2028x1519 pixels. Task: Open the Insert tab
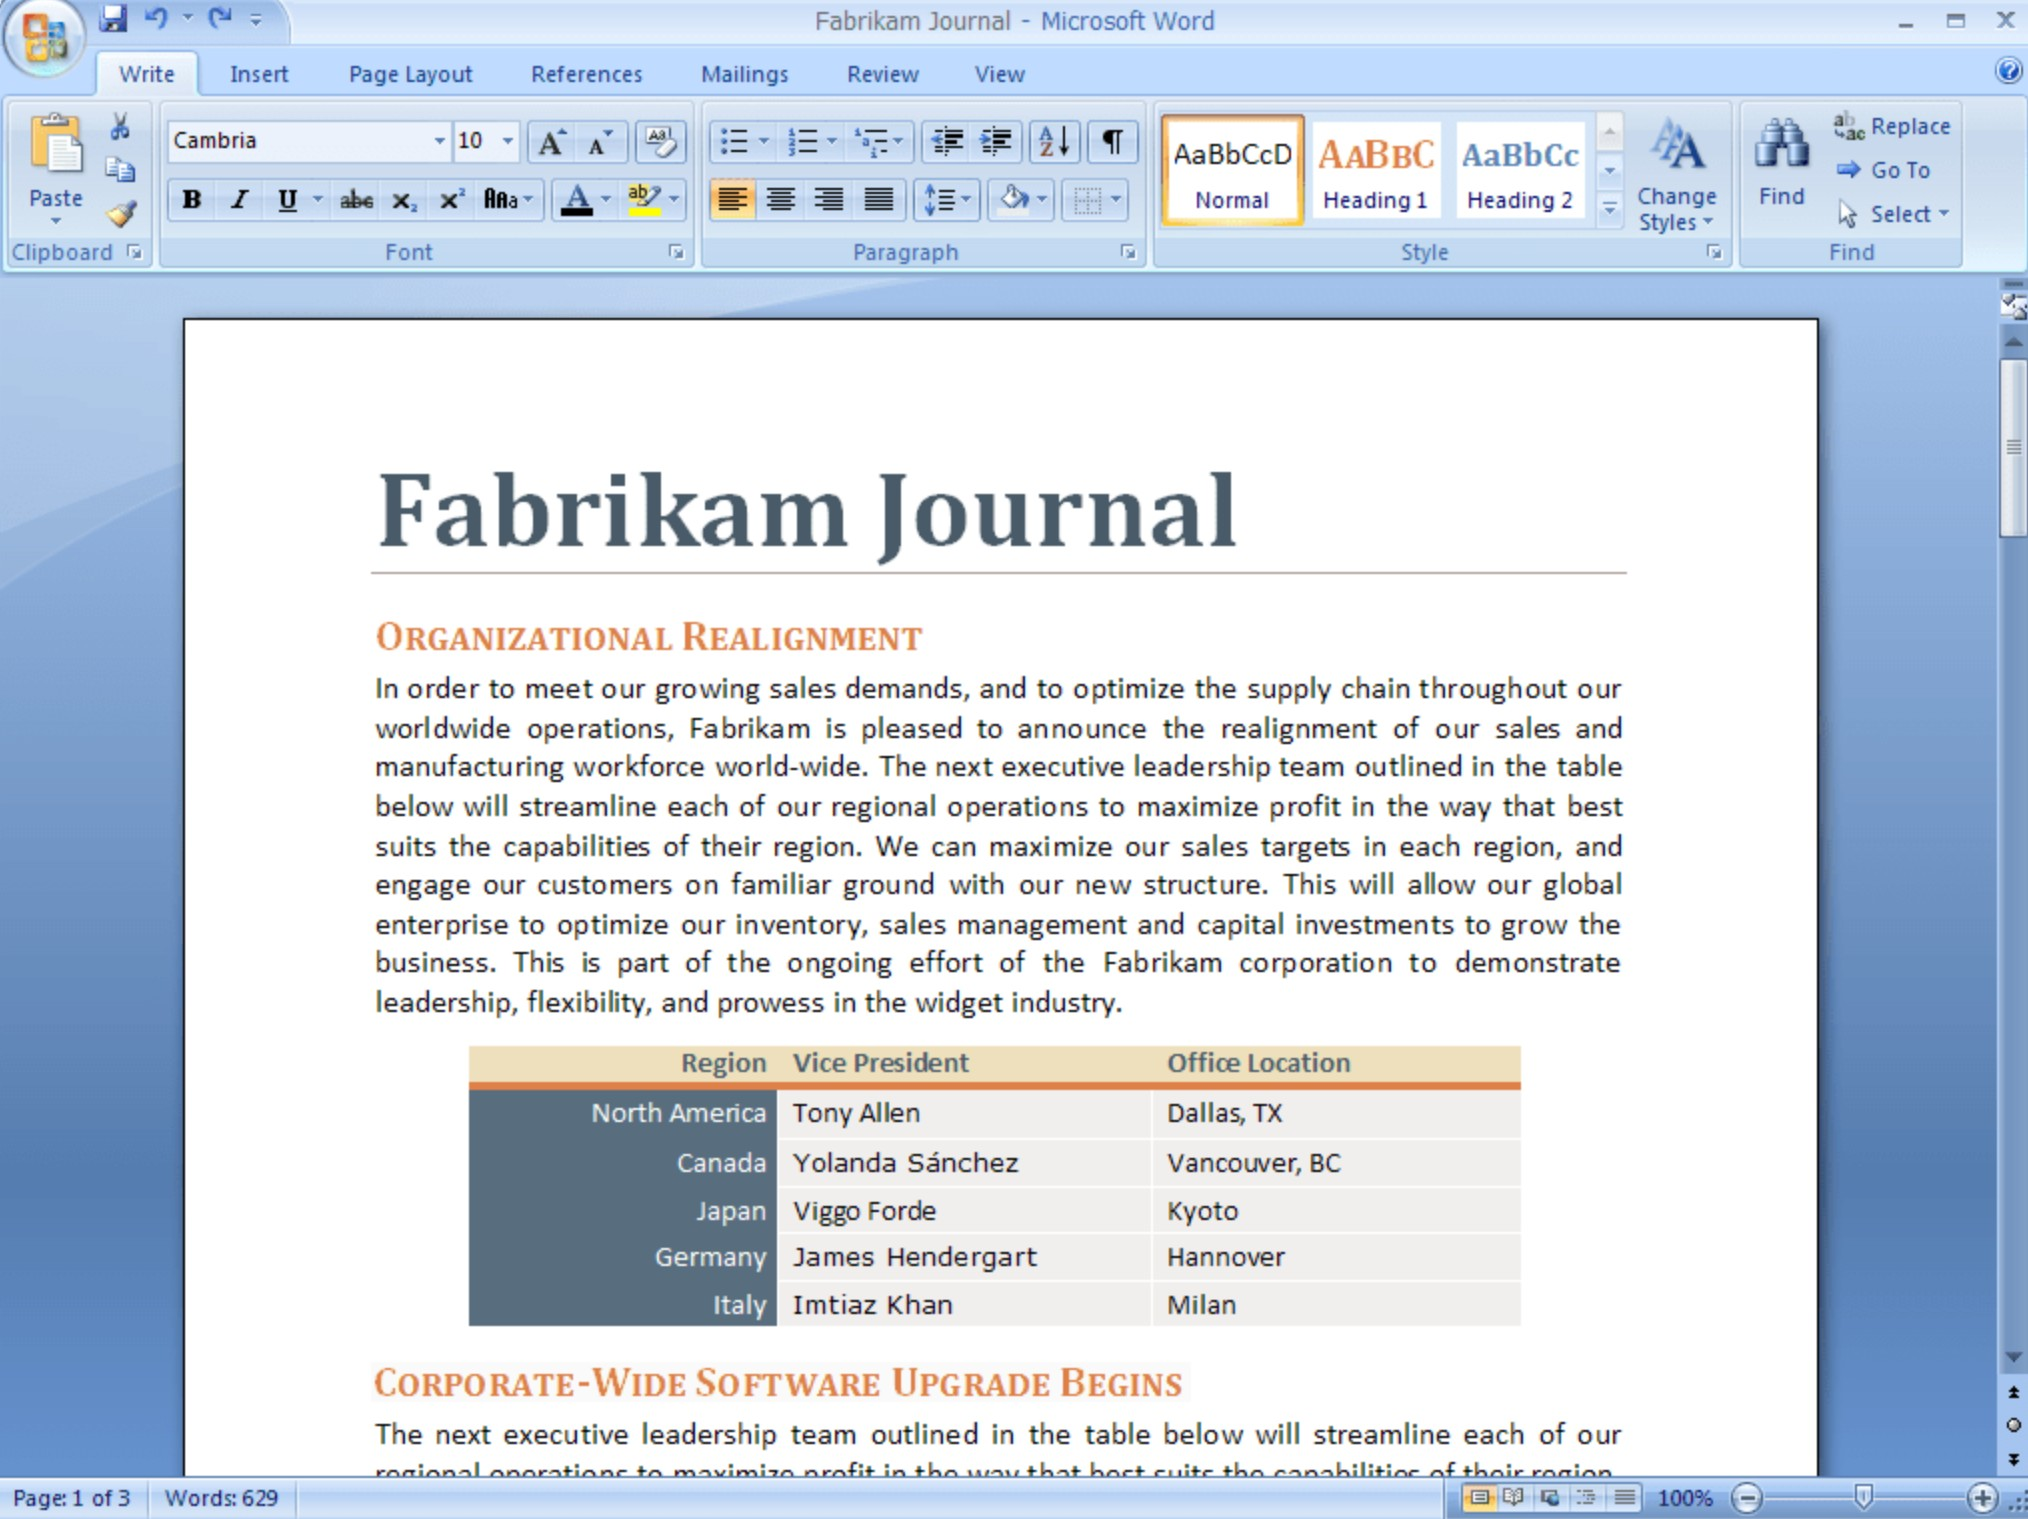pyautogui.click(x=259, y=74)
